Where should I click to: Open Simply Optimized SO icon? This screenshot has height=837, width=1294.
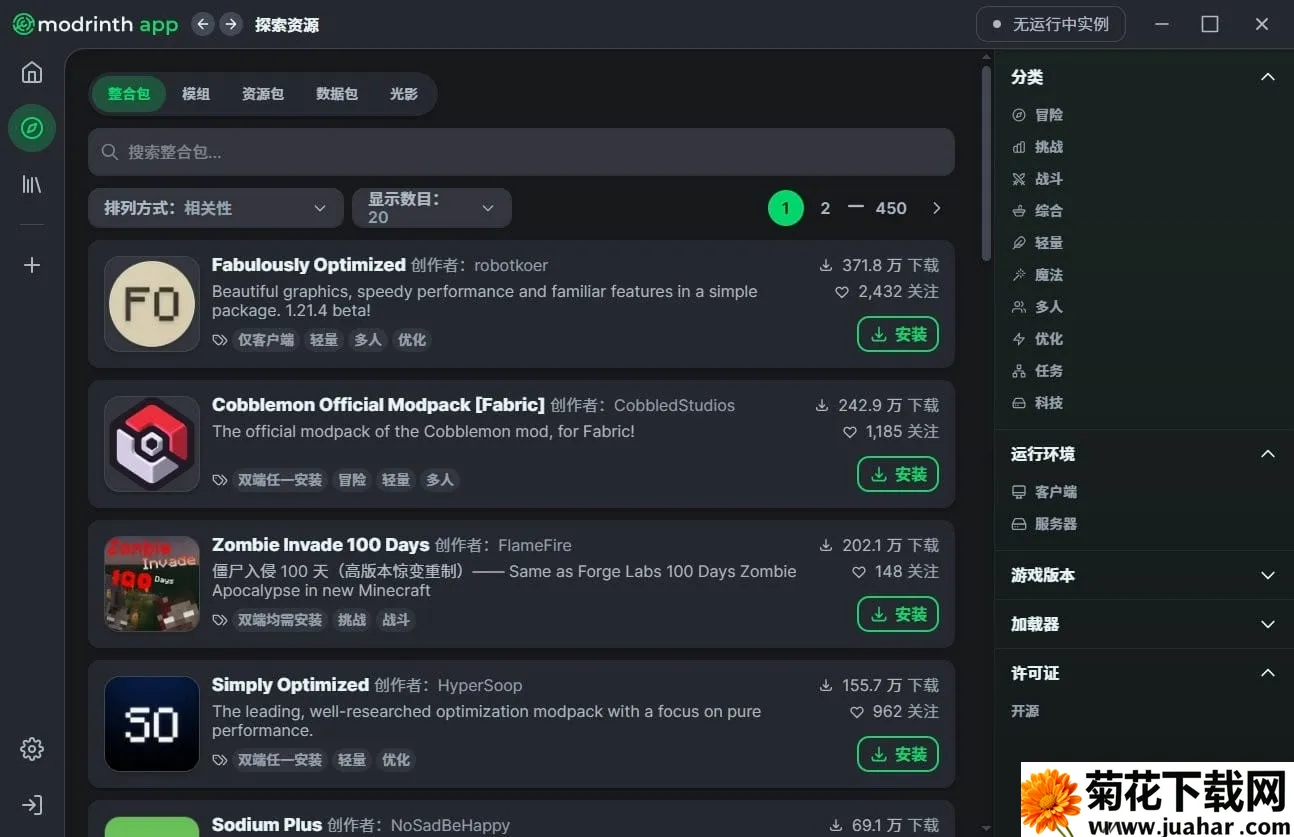click(152, 724)
